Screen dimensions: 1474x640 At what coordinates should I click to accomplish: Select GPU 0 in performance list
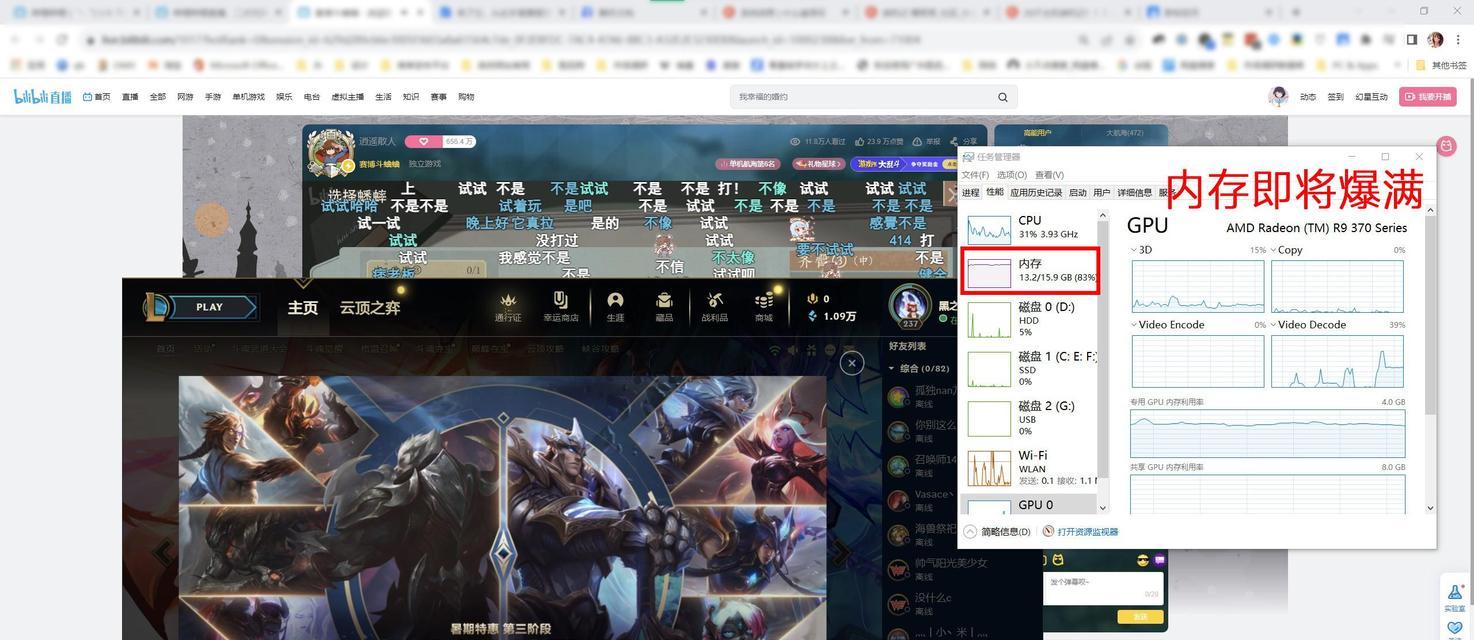1029,505
